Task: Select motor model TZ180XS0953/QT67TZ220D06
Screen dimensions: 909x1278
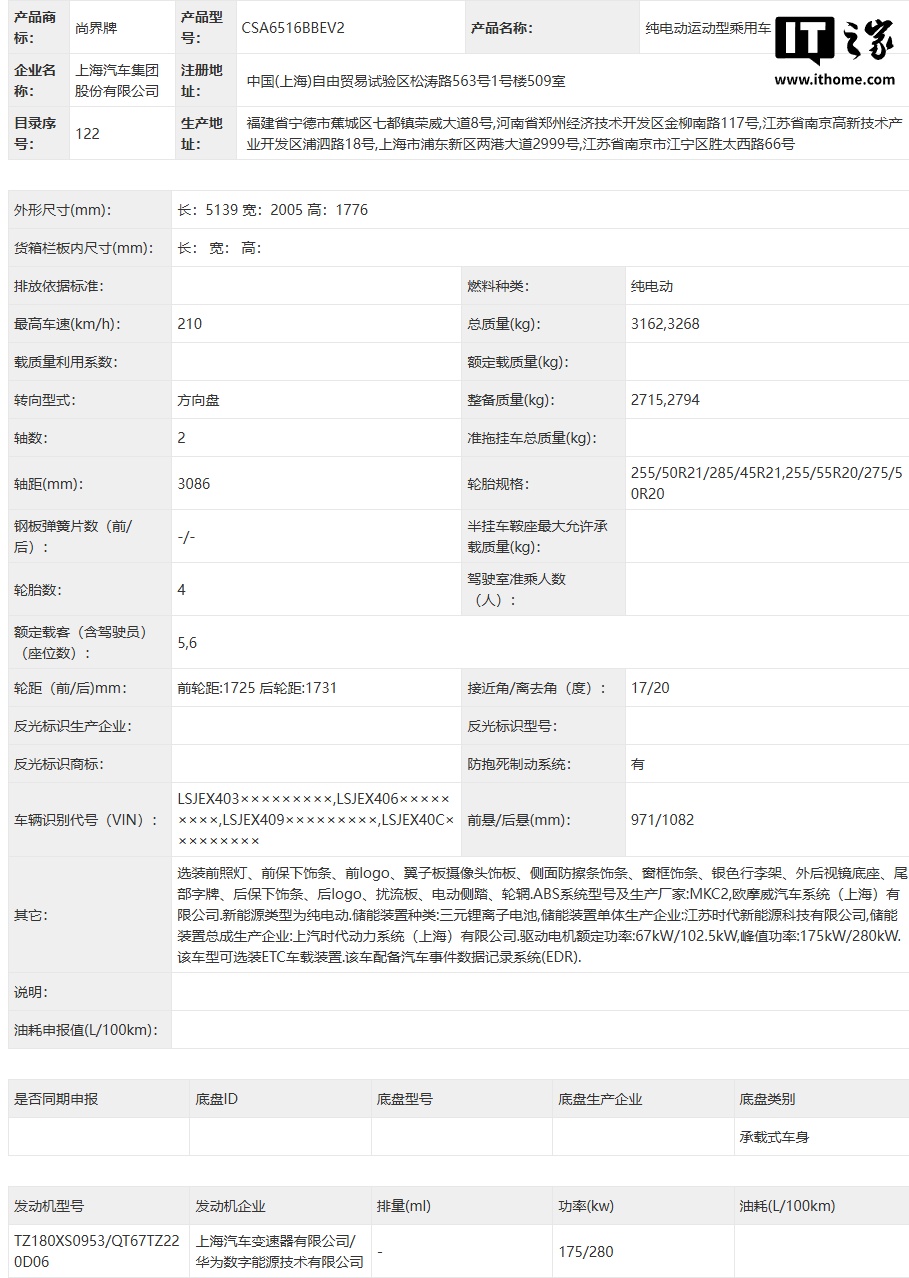Action: point(96,1251)
